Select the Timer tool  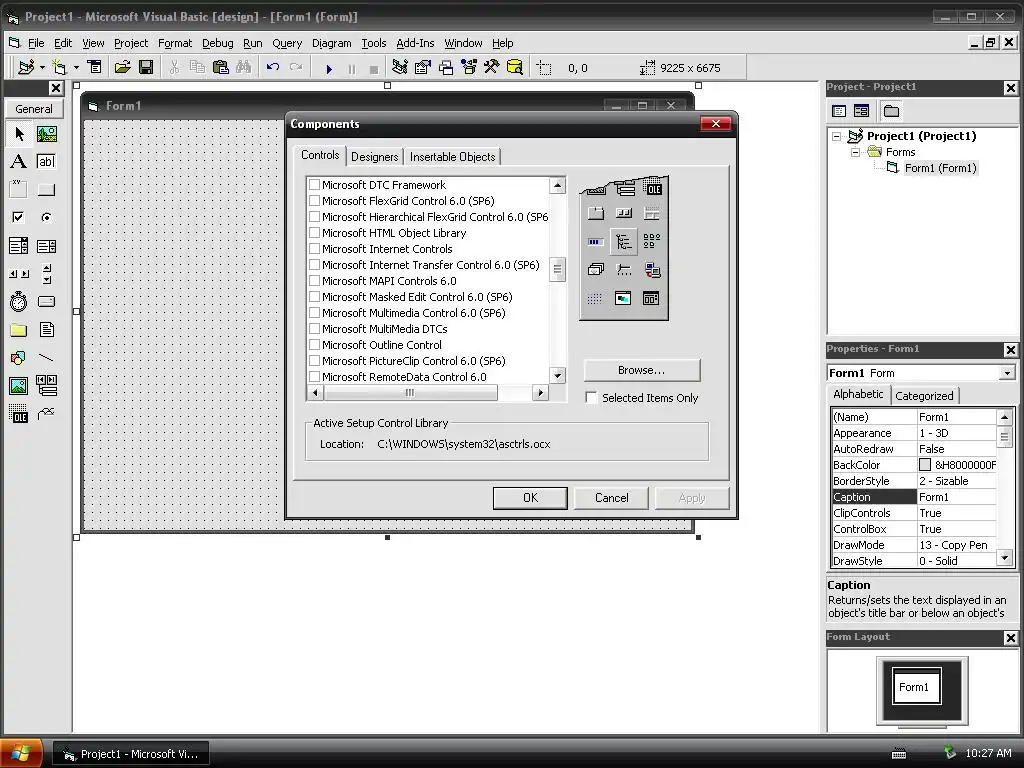(19, 302)
